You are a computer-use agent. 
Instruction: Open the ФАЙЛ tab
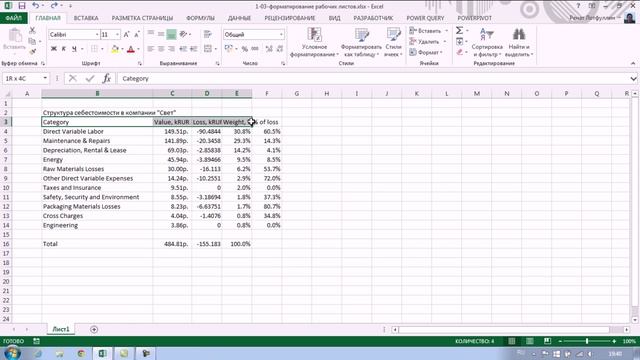click(x=14, y=18)
